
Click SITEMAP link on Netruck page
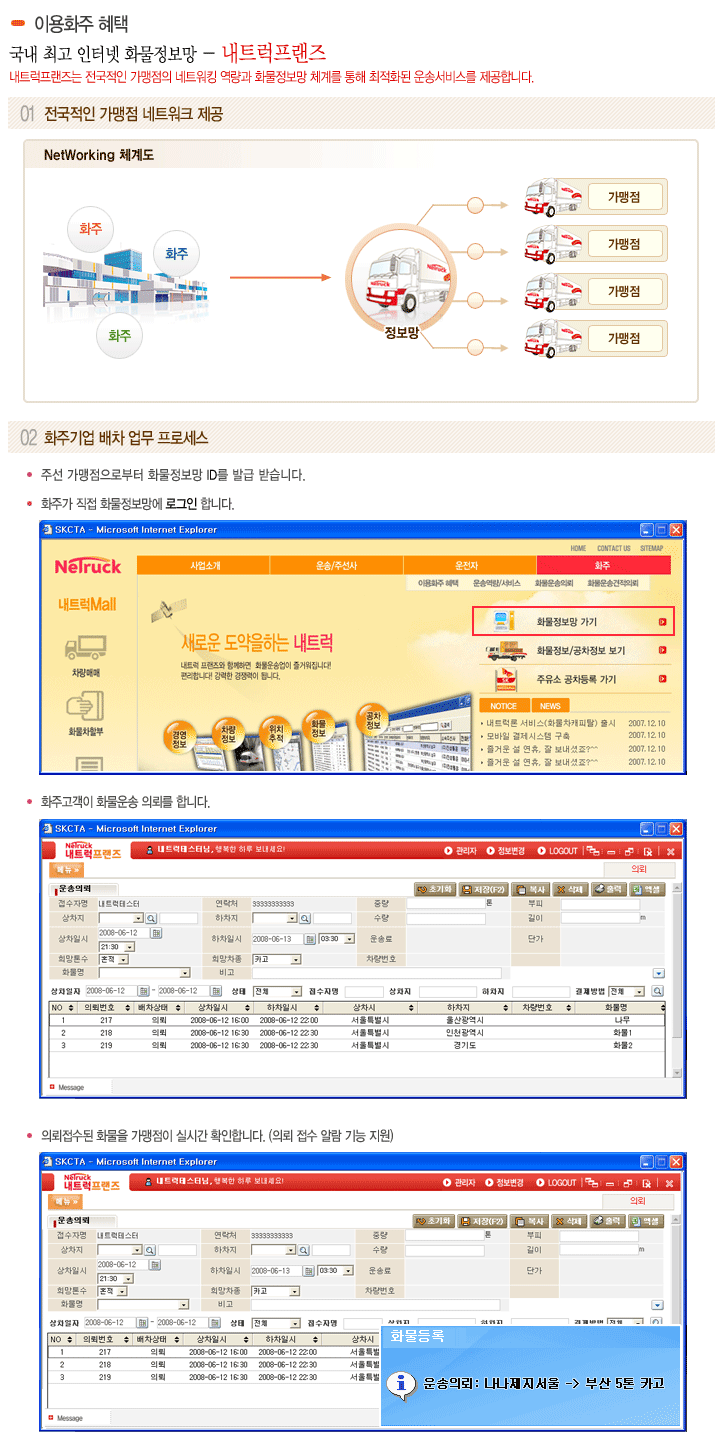(651, 548)
